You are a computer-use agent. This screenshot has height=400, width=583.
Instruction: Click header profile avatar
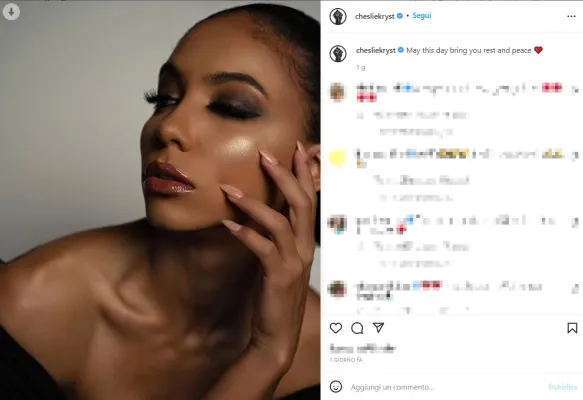tap(338, 16)
